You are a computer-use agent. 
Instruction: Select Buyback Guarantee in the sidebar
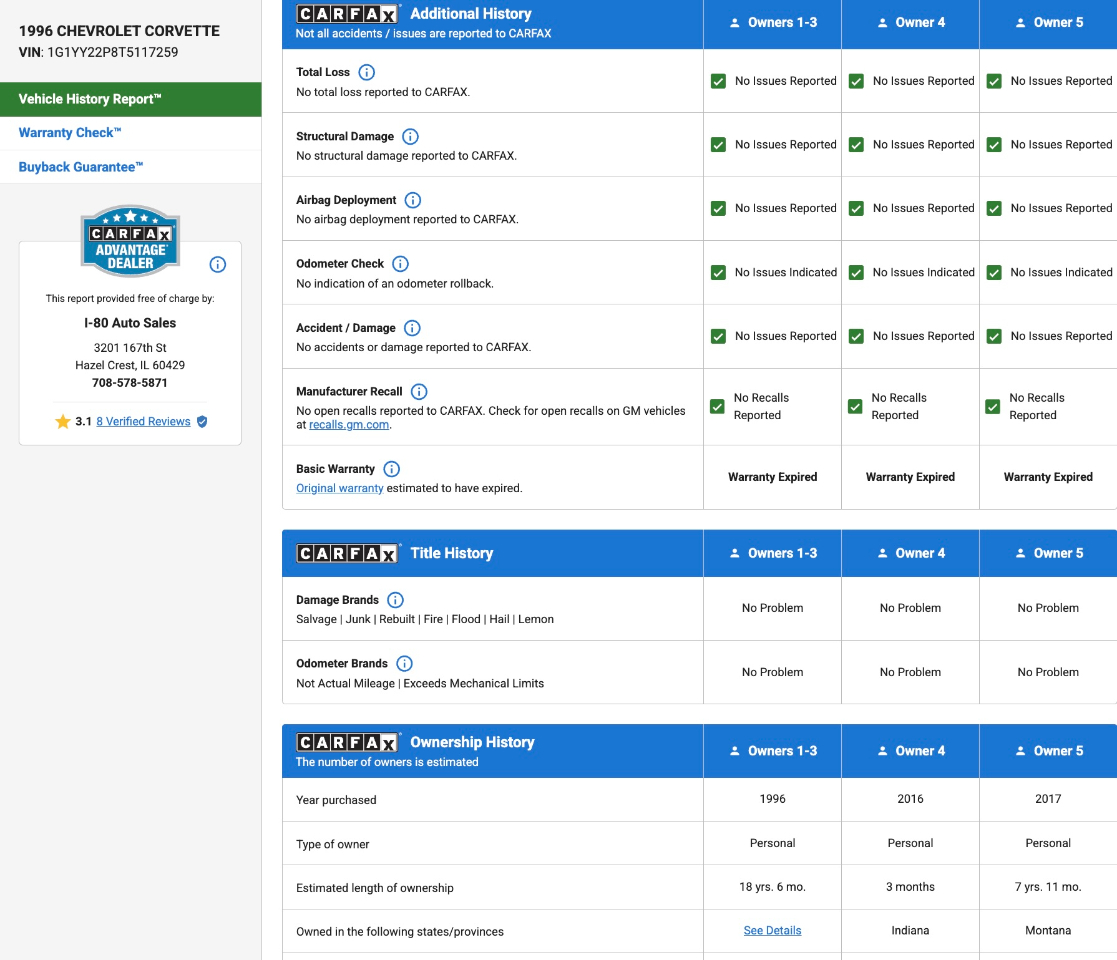[x=81, y=167]
